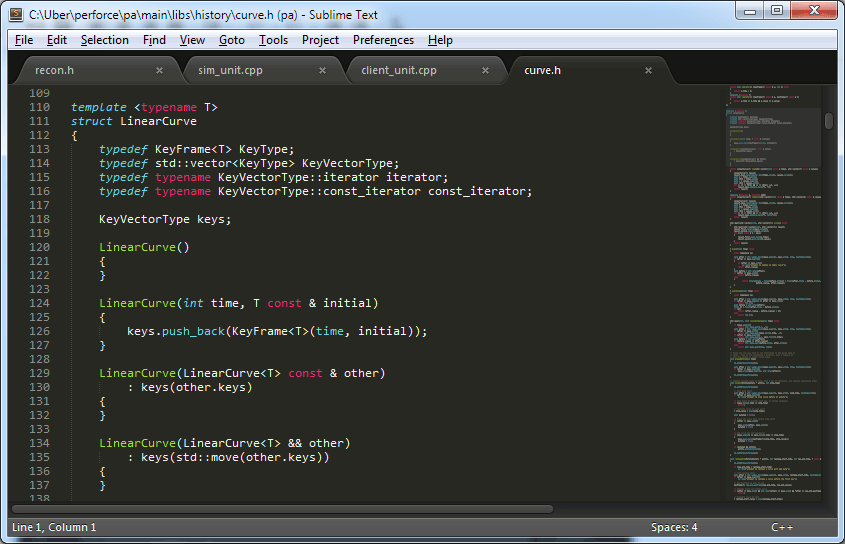Open the File menu
This screenshot has height=544, width=845.
(x=24, y=40)
